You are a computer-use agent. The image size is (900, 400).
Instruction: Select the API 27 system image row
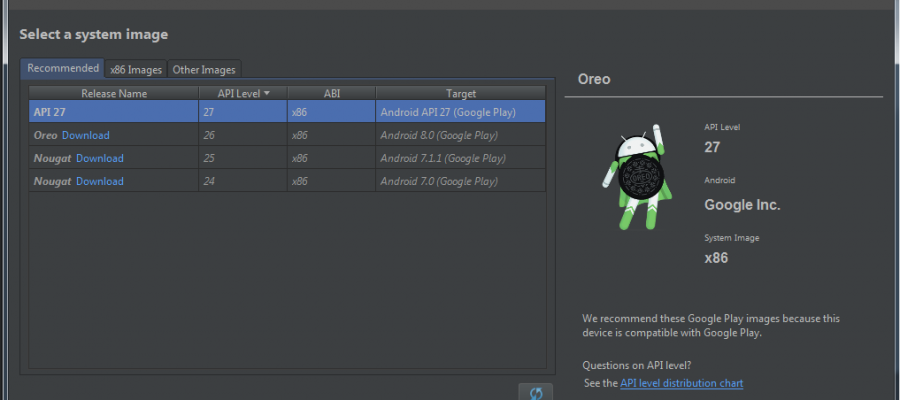pos(286,112)
